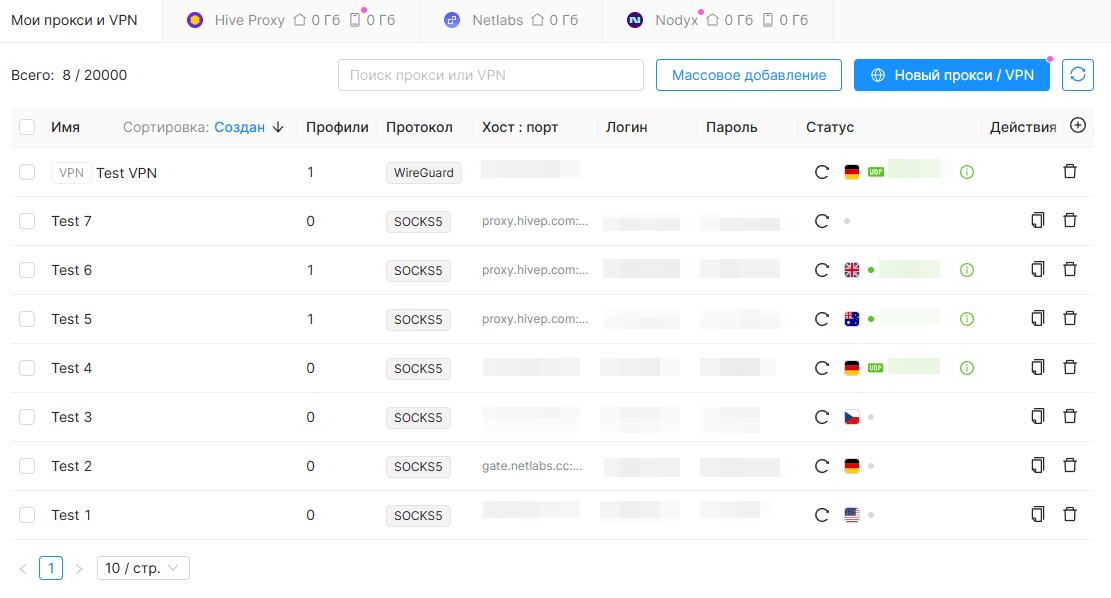Check the Test 3 row checkbox

click(27, 417)
